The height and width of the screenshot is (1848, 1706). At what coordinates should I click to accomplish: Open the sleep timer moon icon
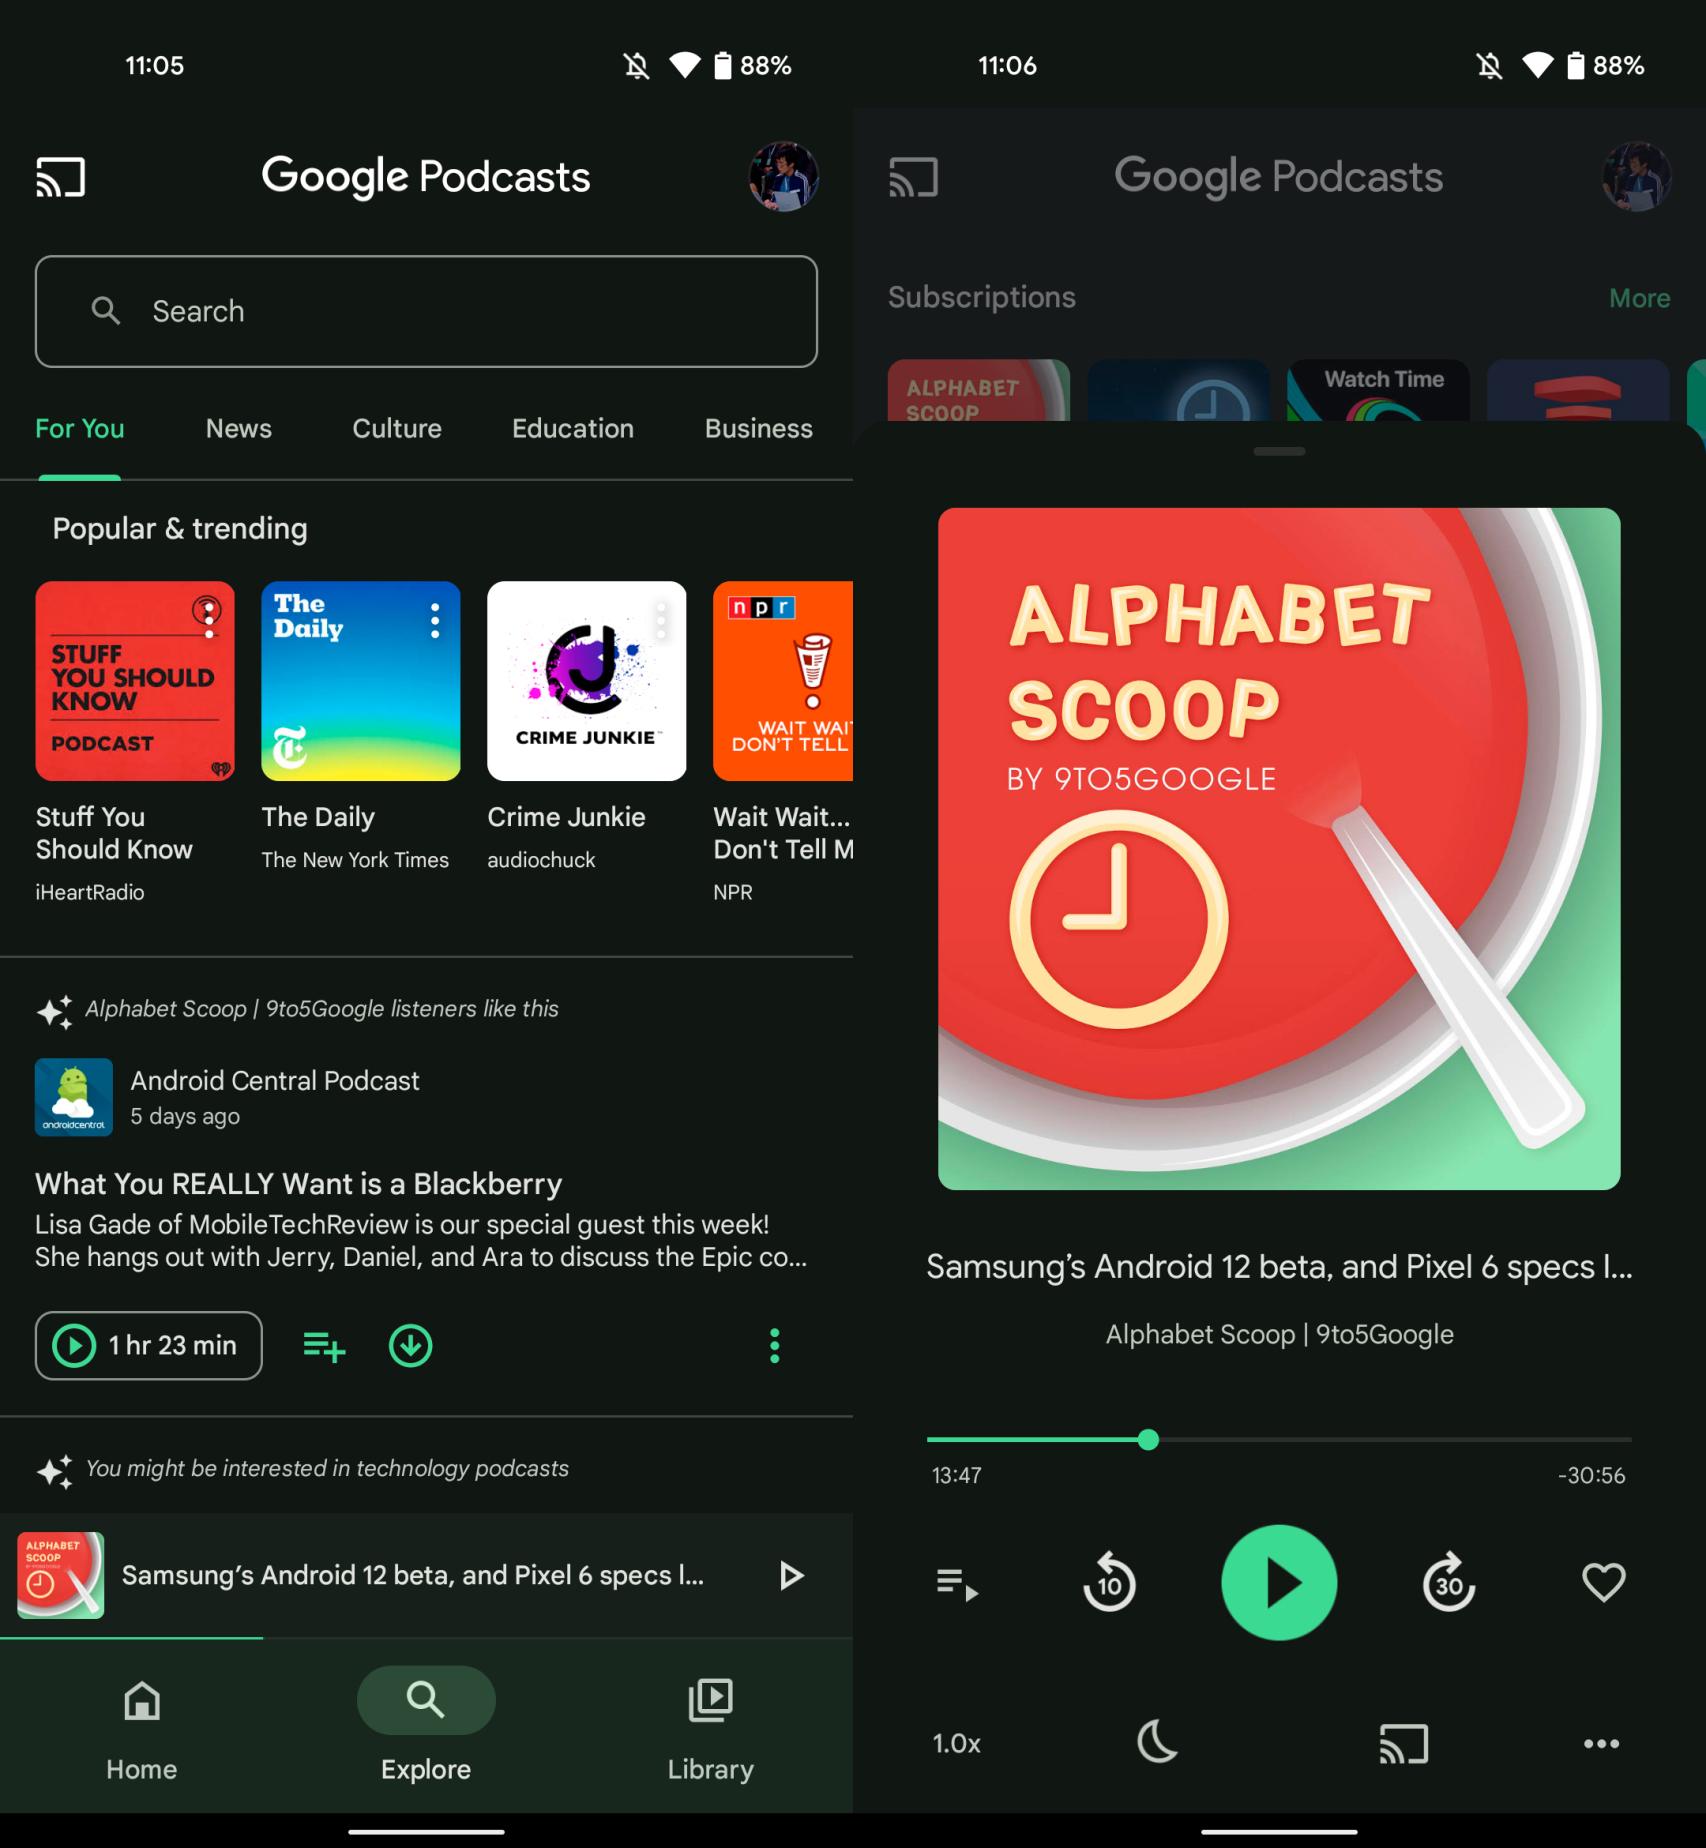tap(1157, 1743)
